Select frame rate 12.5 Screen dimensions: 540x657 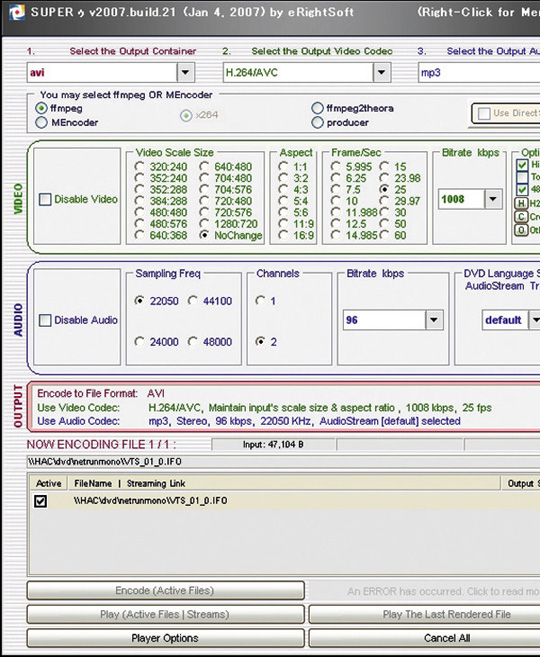point(335,224)
